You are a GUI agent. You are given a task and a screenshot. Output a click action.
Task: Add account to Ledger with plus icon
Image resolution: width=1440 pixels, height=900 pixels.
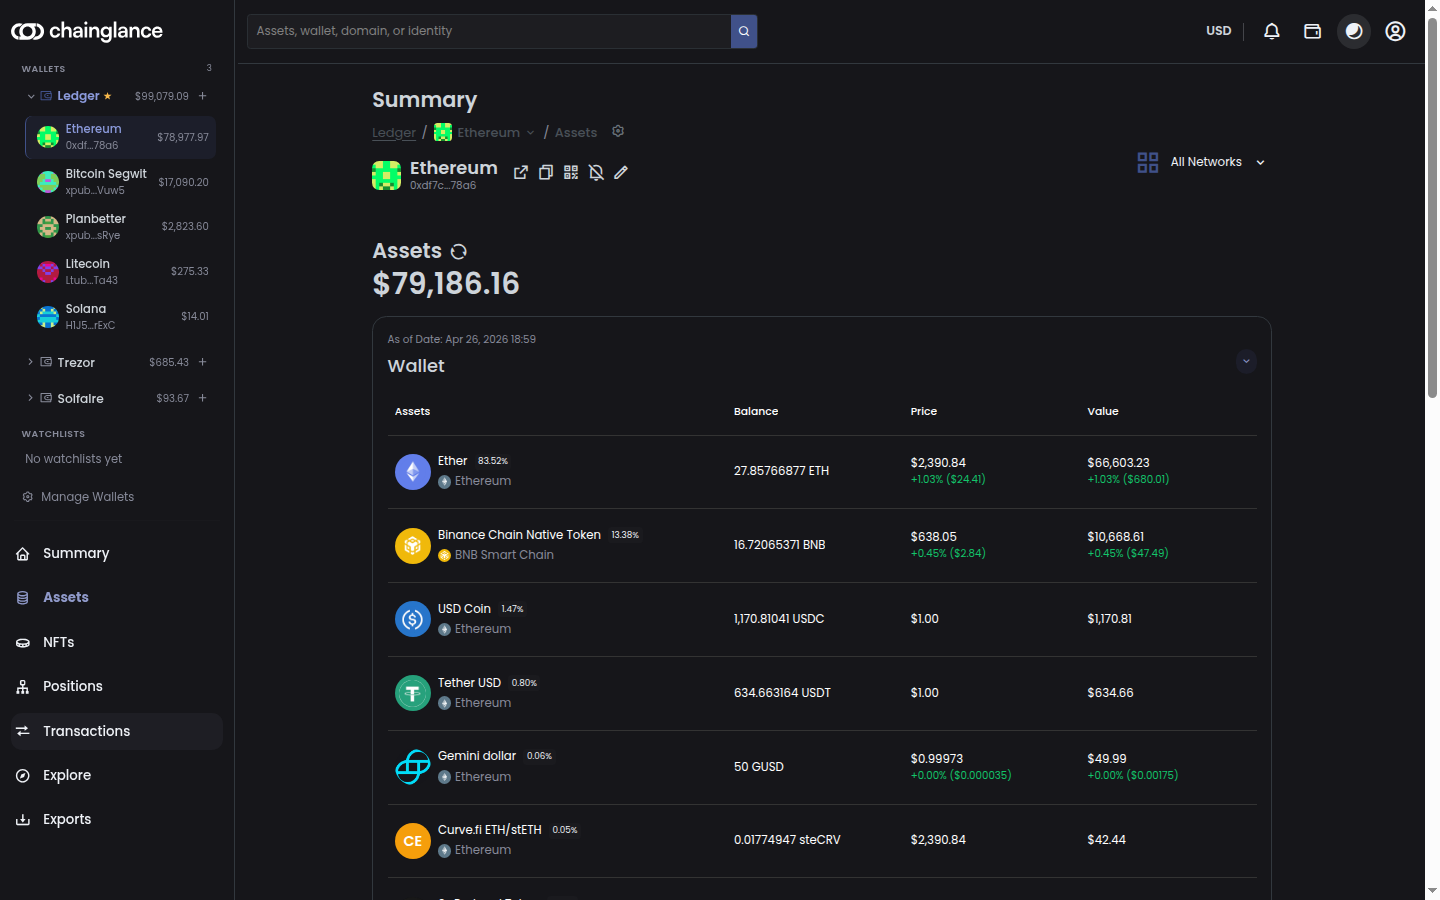tap(203, 96)
